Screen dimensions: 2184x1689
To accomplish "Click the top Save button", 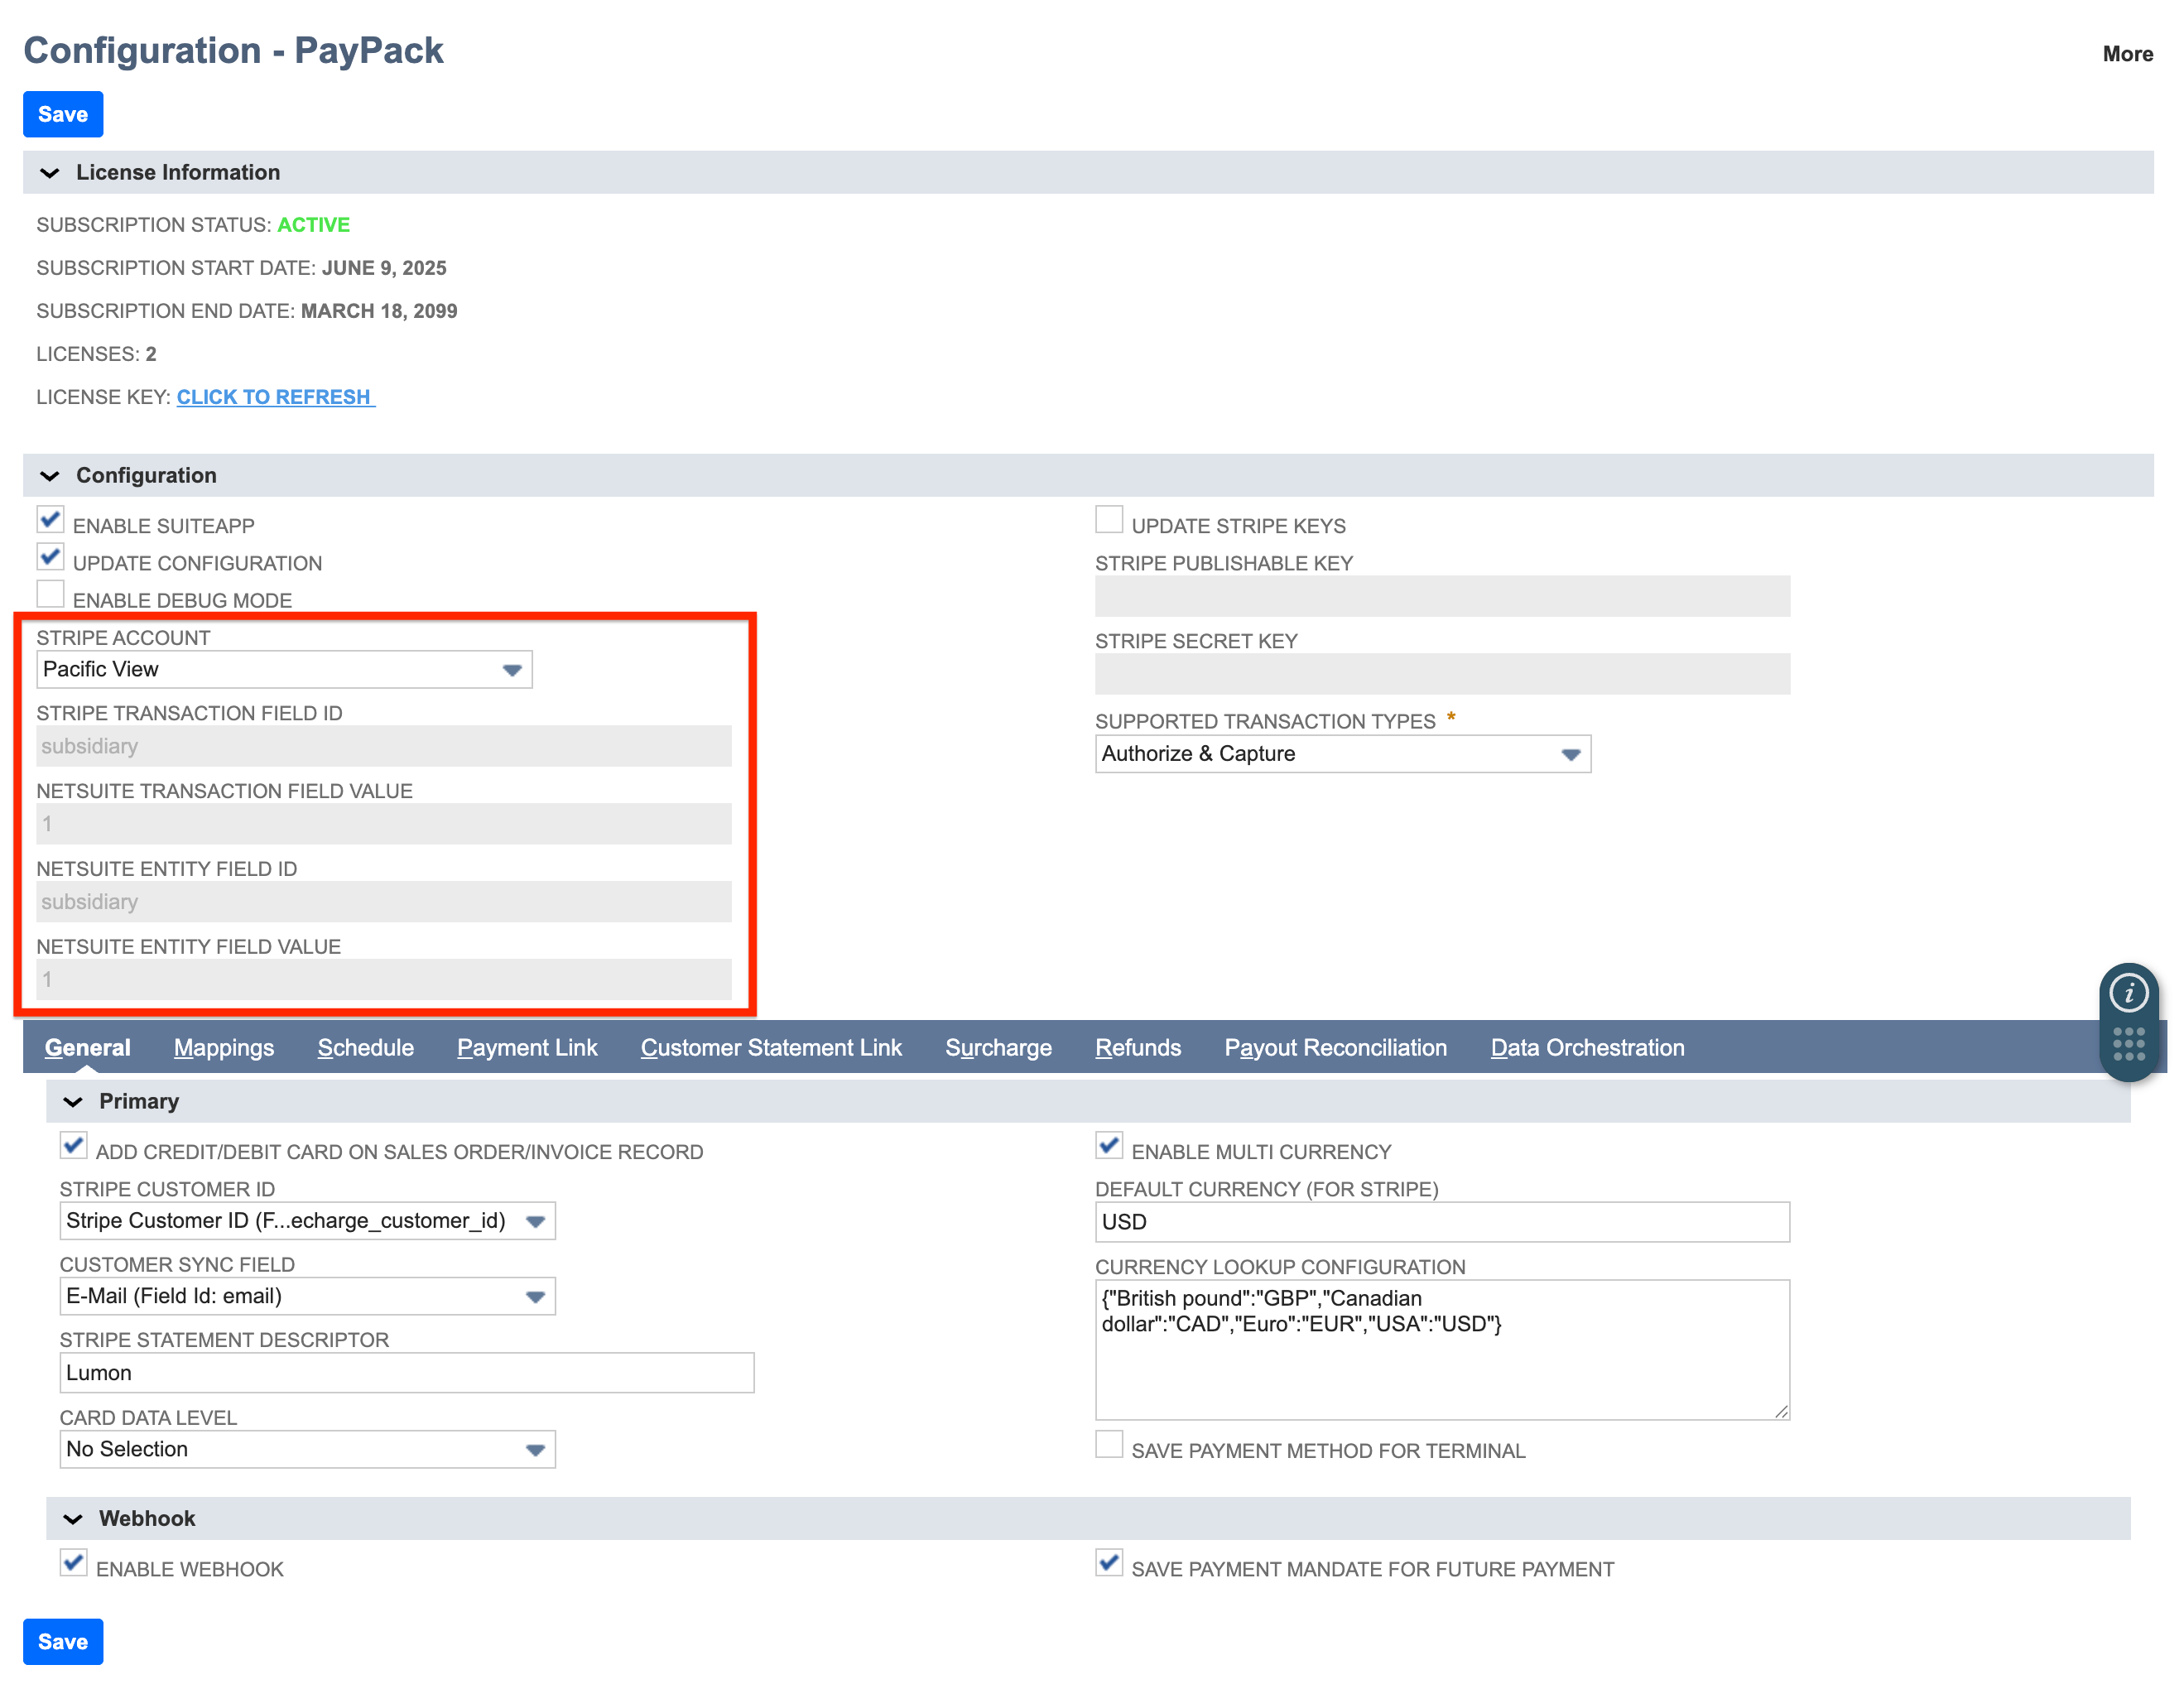I will (63, 114).
